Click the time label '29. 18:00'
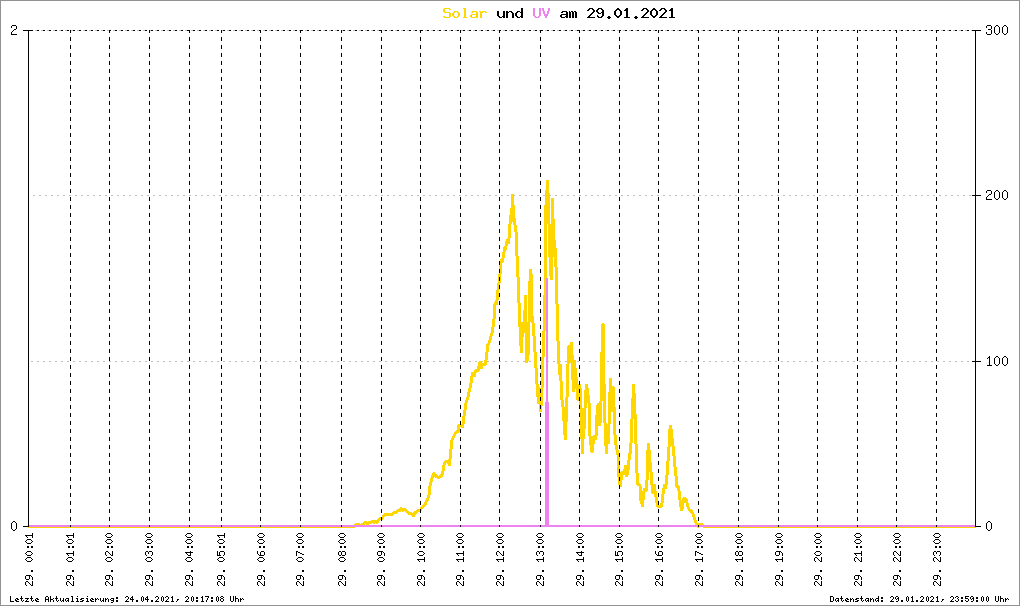This screenshot has width=1020, height=606. tap(739, 560)
